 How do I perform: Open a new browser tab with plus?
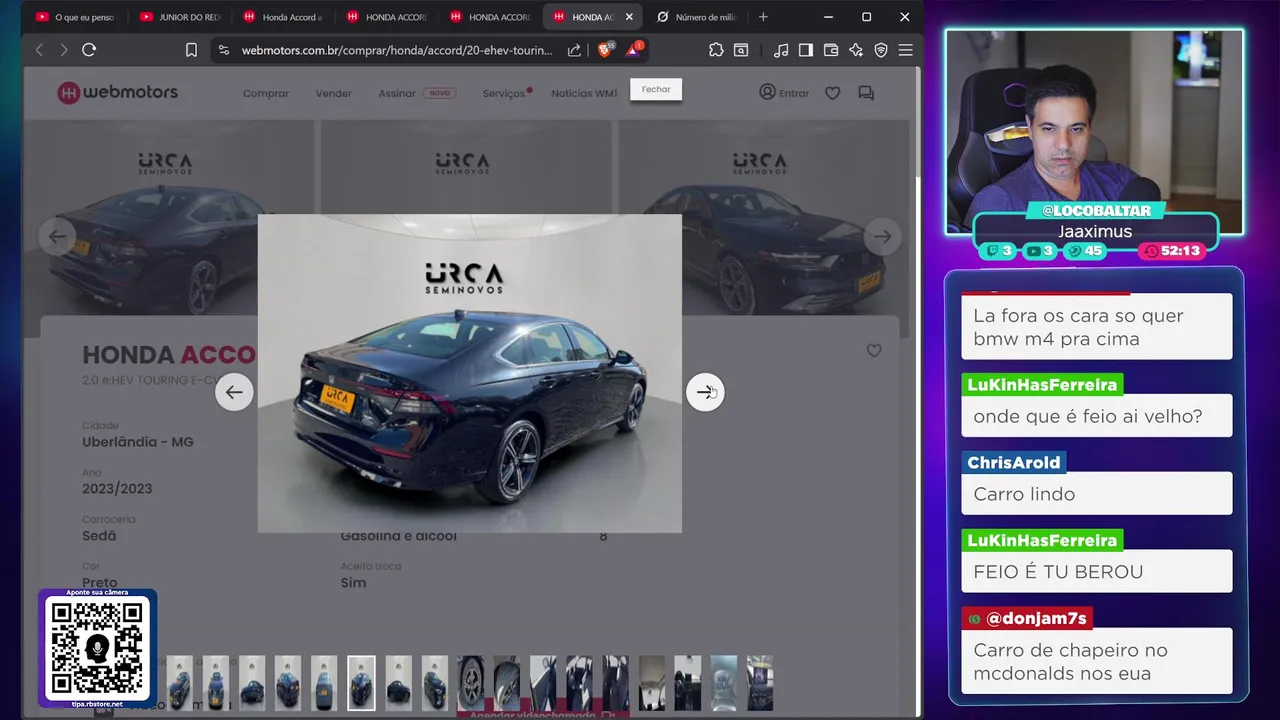pyautogui.click(x=763, y=17)
